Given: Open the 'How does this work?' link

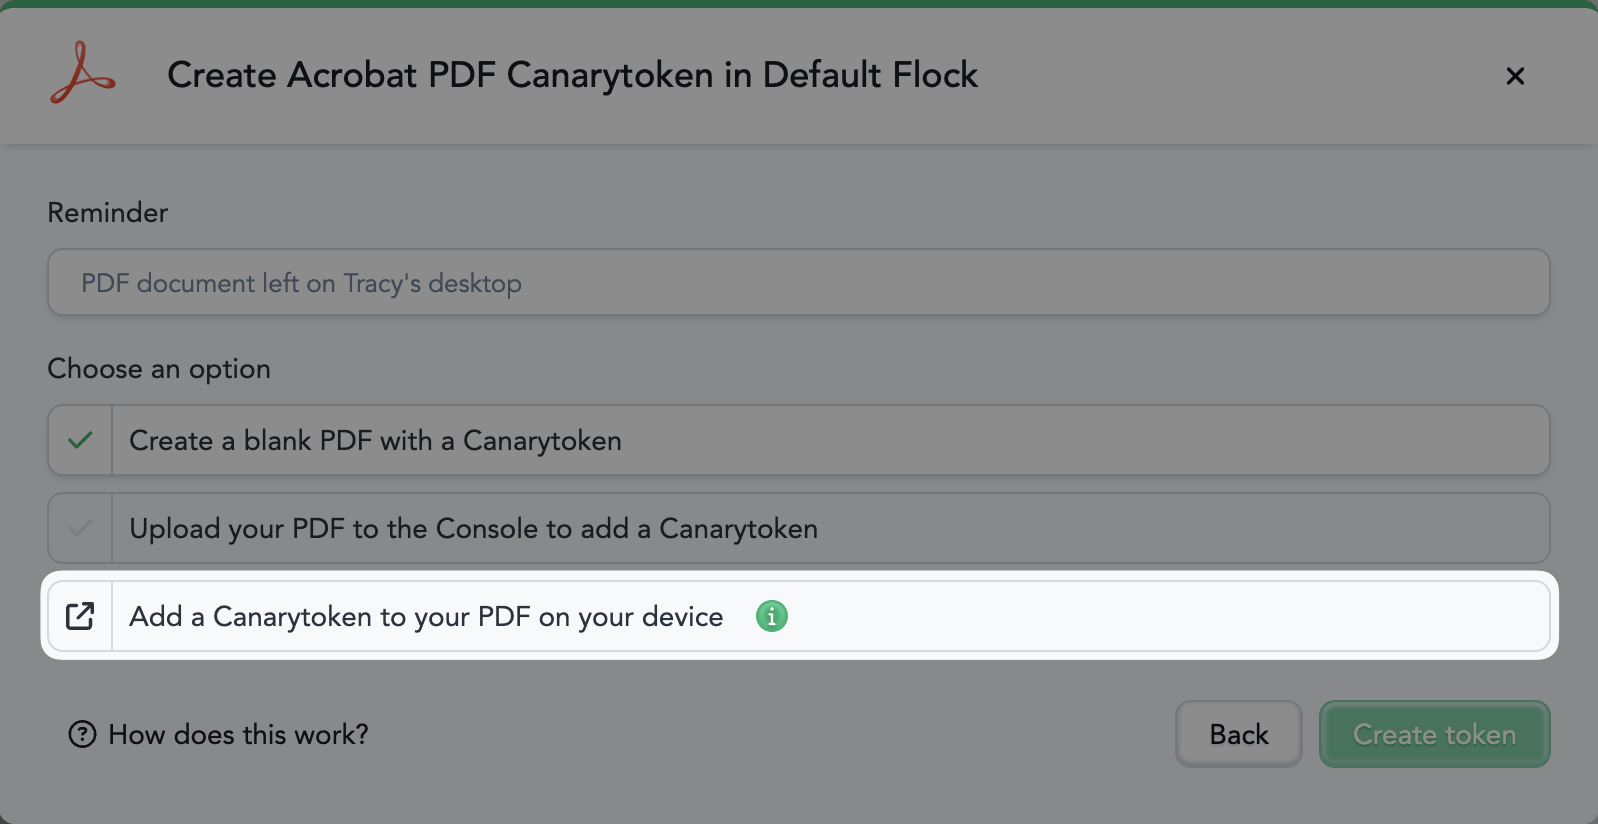Looking at the screenshot, I should click(x=238, y=734).
